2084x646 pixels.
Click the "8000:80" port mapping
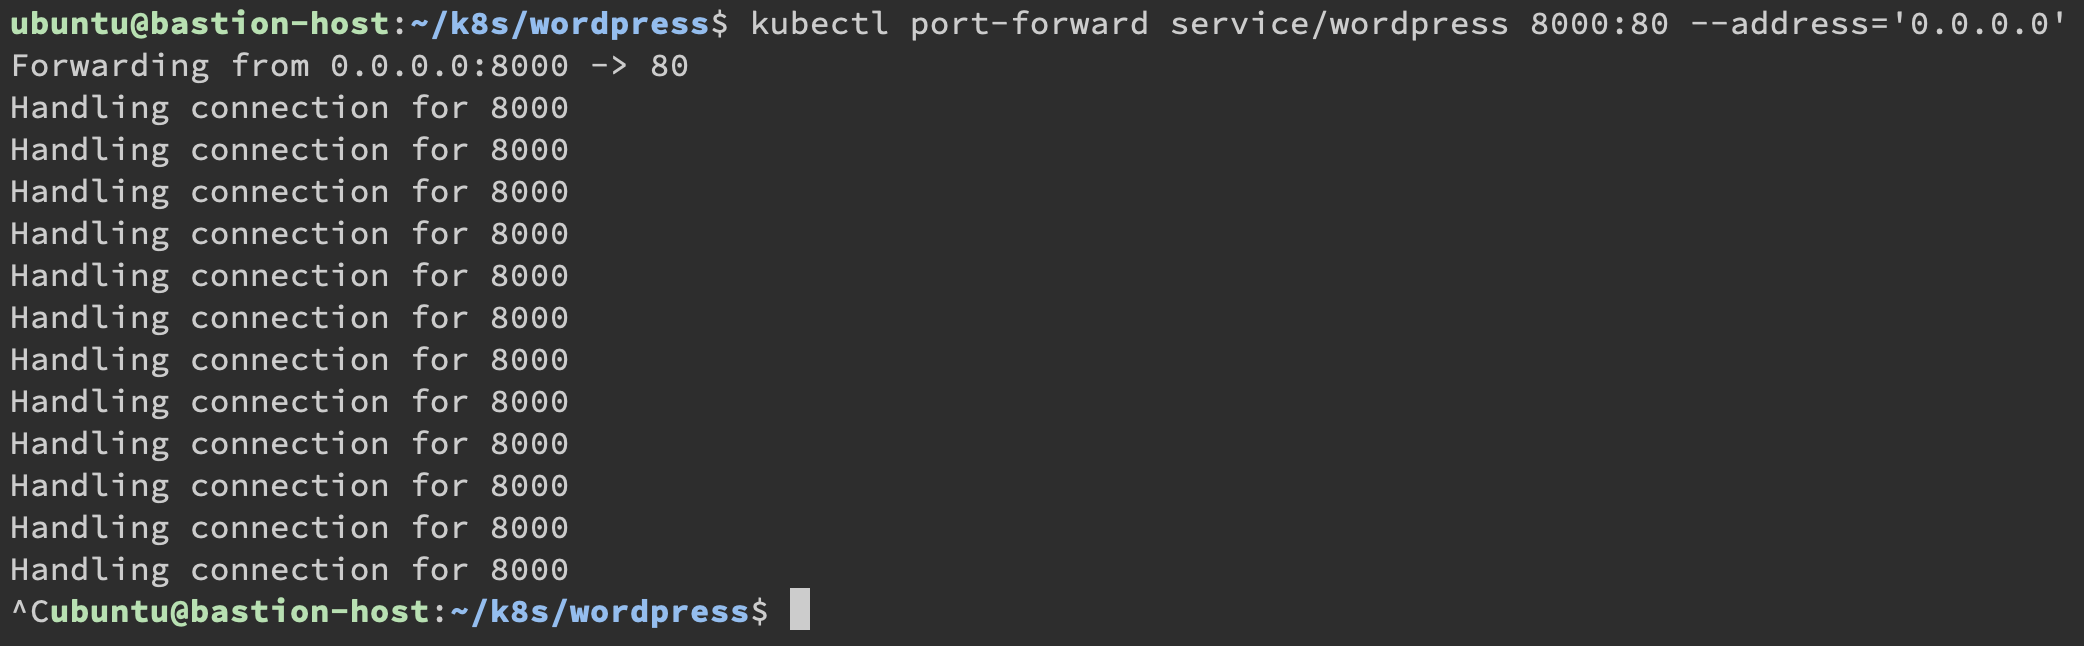pos(1599,23)
